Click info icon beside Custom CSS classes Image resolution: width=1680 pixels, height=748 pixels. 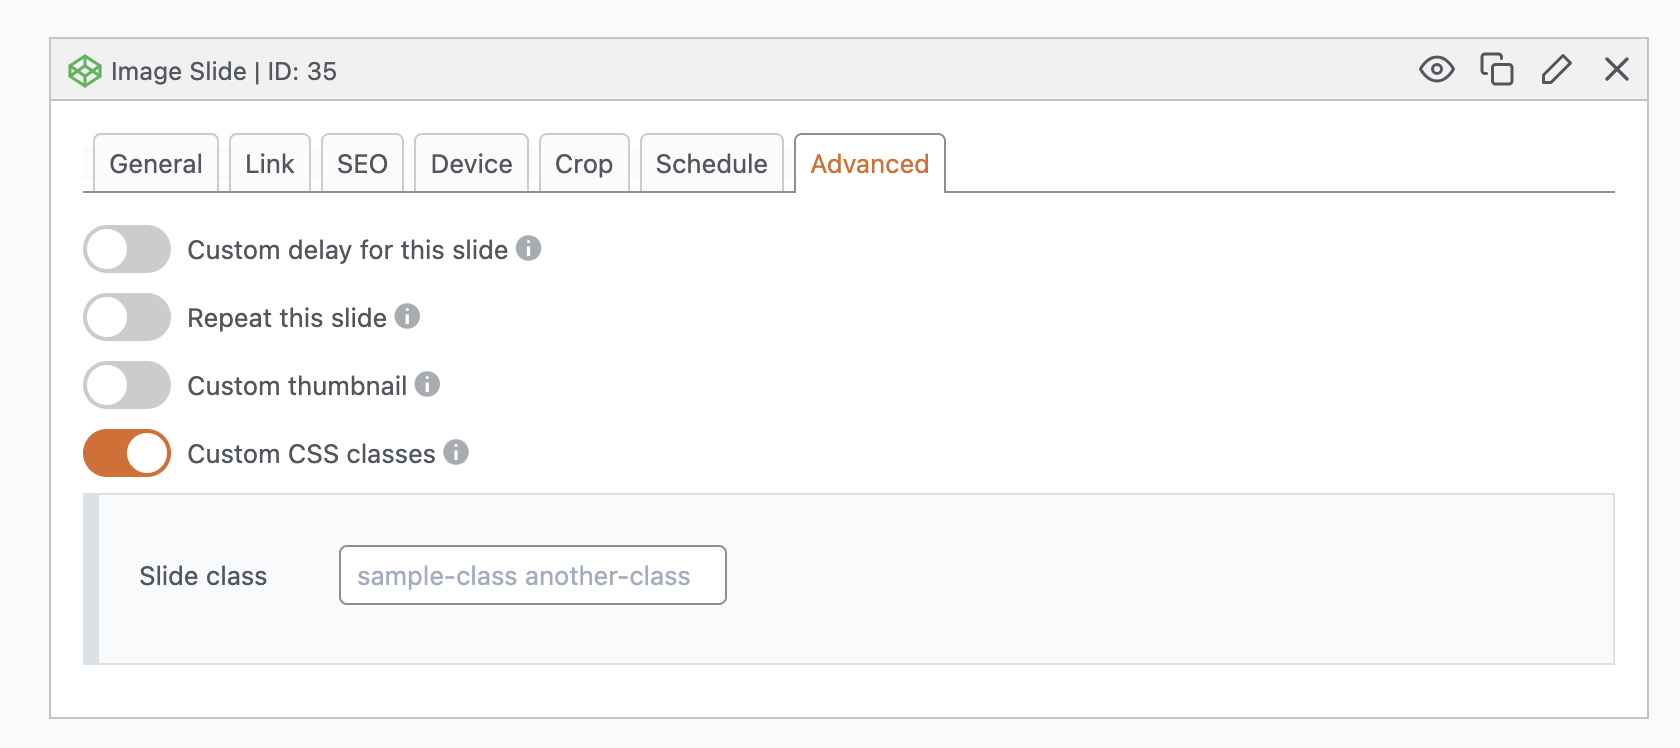[x=456, y=452]
